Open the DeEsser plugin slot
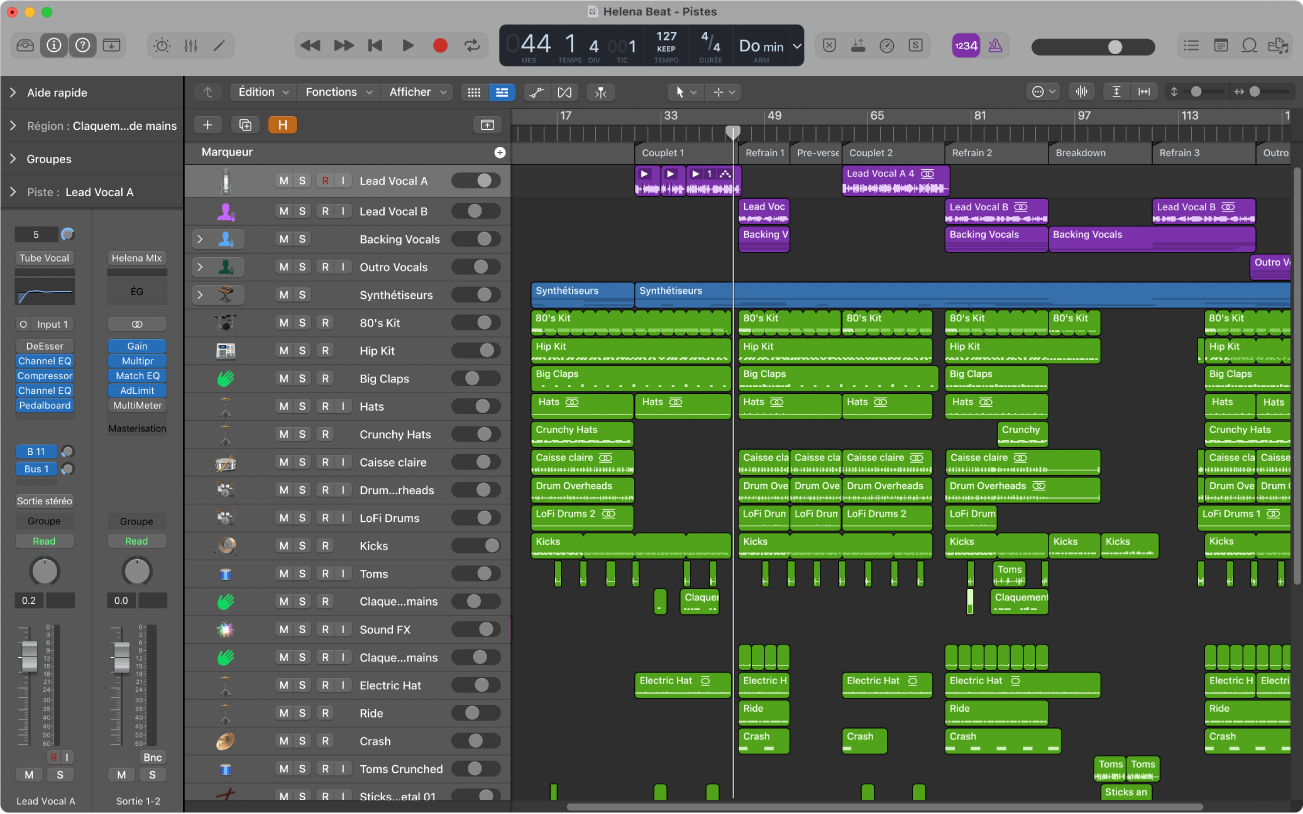Image resolution: width=1303 pixels, height=814 pixels. tap(44, 346)
